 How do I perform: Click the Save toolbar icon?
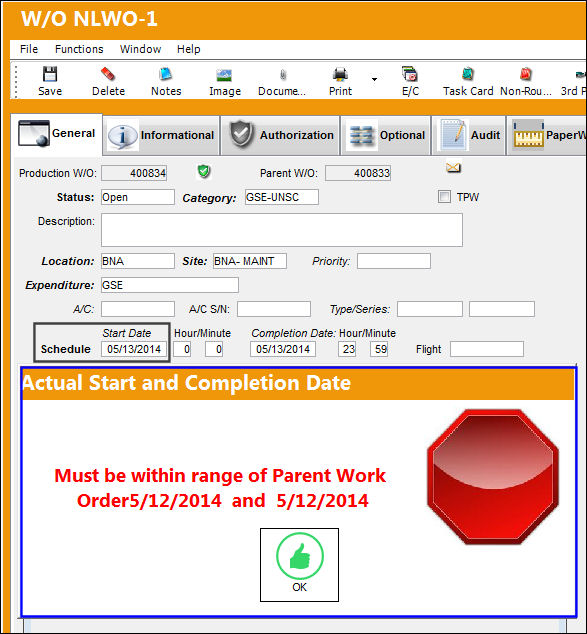pyautogui.click(x=50, y=74)
